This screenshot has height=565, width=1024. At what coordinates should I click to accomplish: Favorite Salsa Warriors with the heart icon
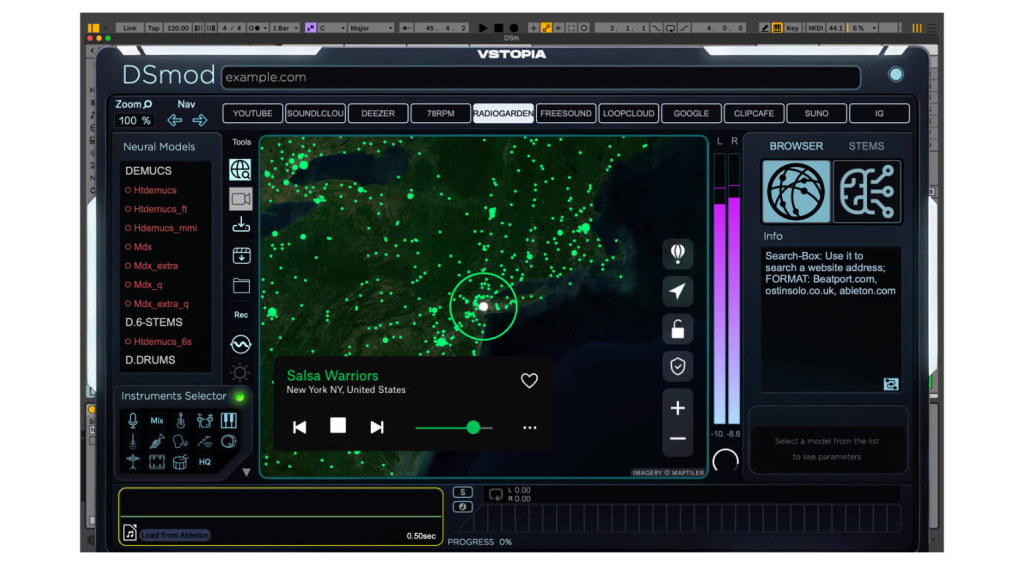tap(529, 380)
